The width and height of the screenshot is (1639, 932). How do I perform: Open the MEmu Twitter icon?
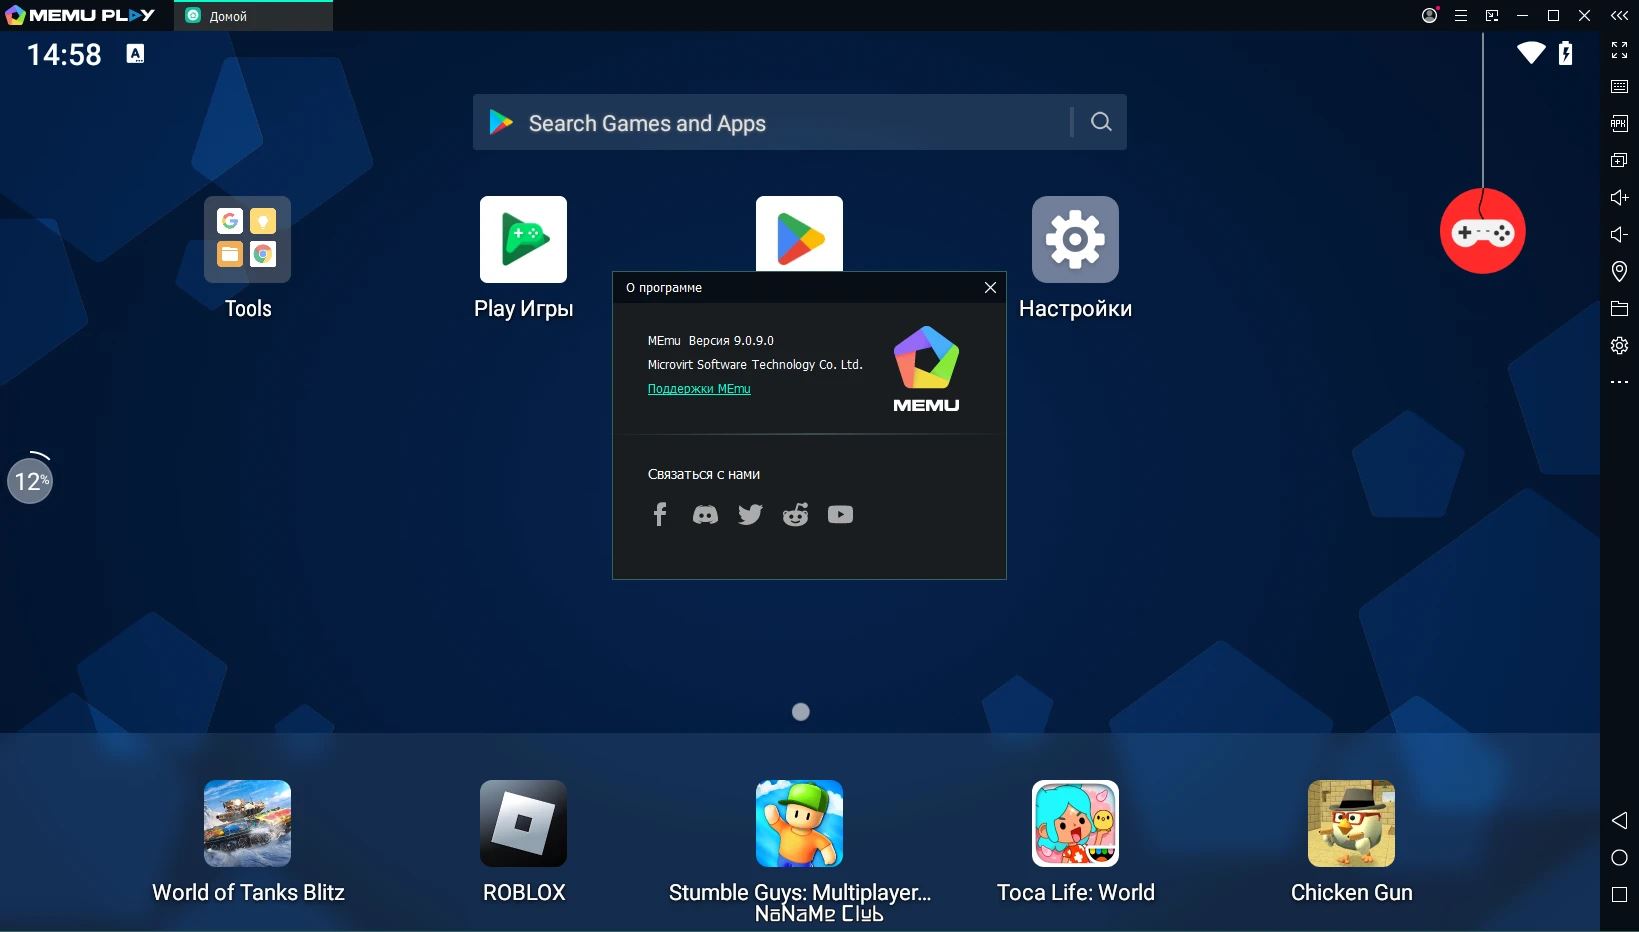750,514
